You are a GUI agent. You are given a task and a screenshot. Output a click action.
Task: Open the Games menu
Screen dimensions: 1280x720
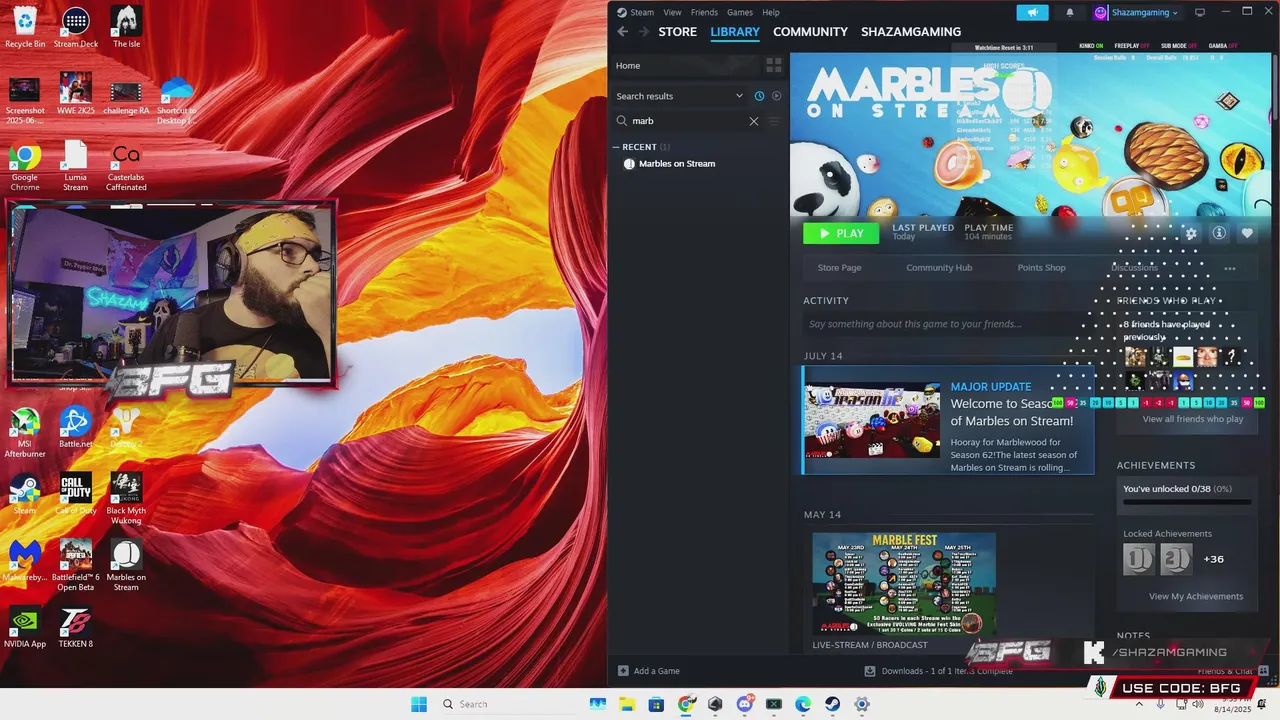click(740, 12)
